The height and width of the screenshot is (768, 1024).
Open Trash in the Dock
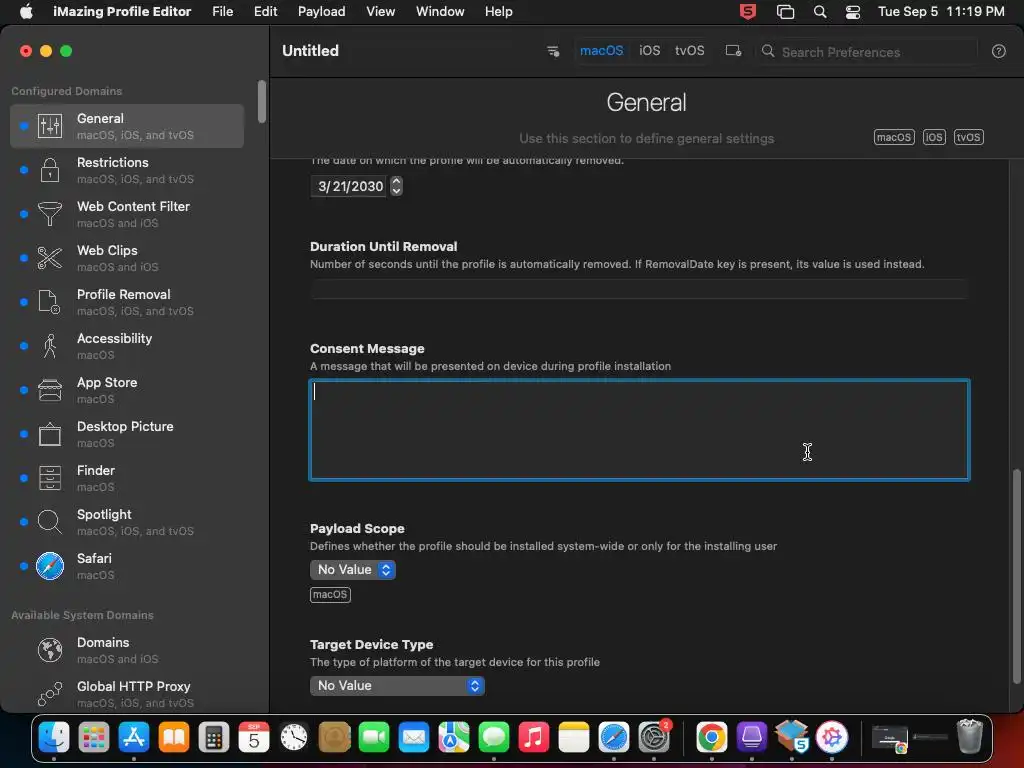click(969, 737)
